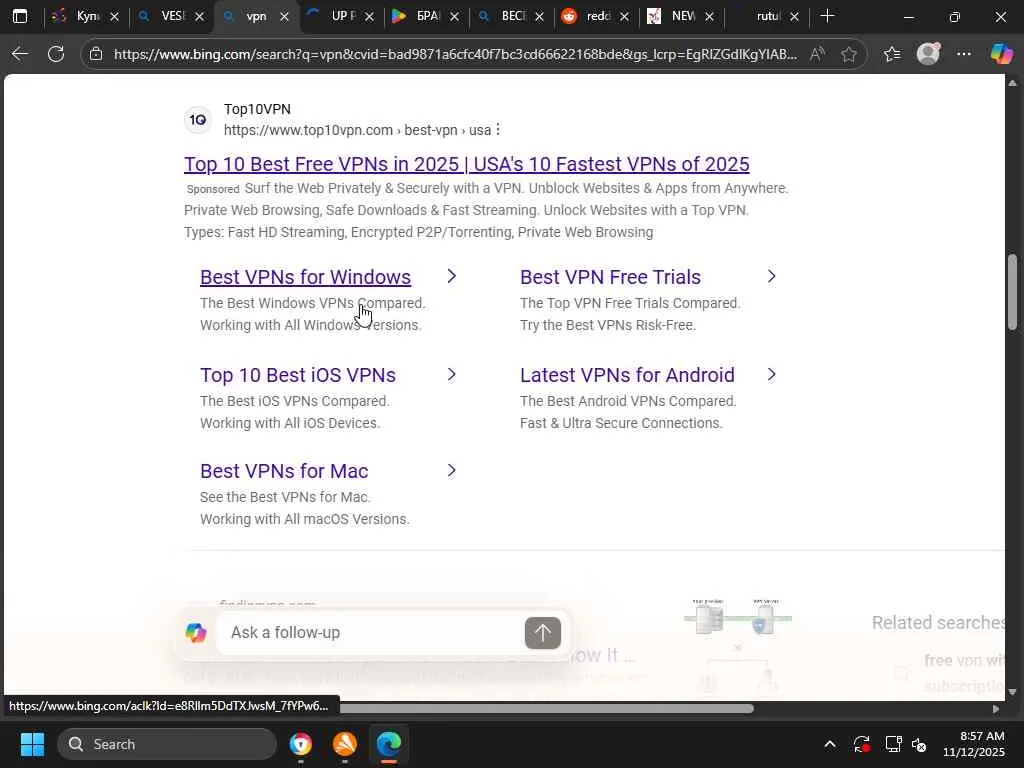
Task: Click the vertical scrollbar thumb
Action: (x=1012, y=292)
